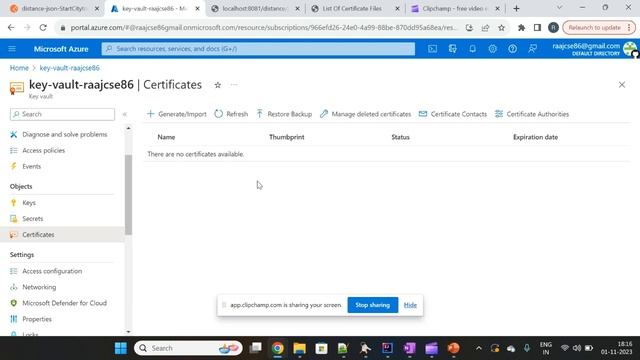Reload the current page
Screen dimensions: 640x360
(x=43, y=27)
